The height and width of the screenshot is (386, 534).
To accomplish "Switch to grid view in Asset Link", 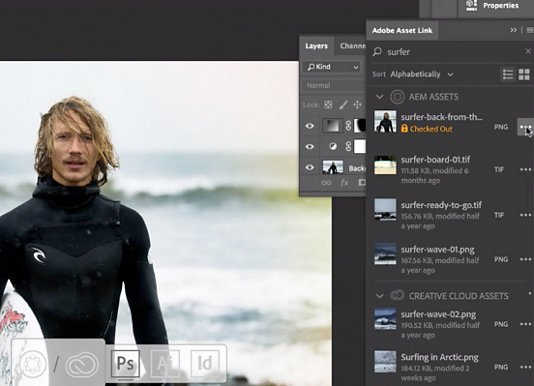I will pos(524,74).
